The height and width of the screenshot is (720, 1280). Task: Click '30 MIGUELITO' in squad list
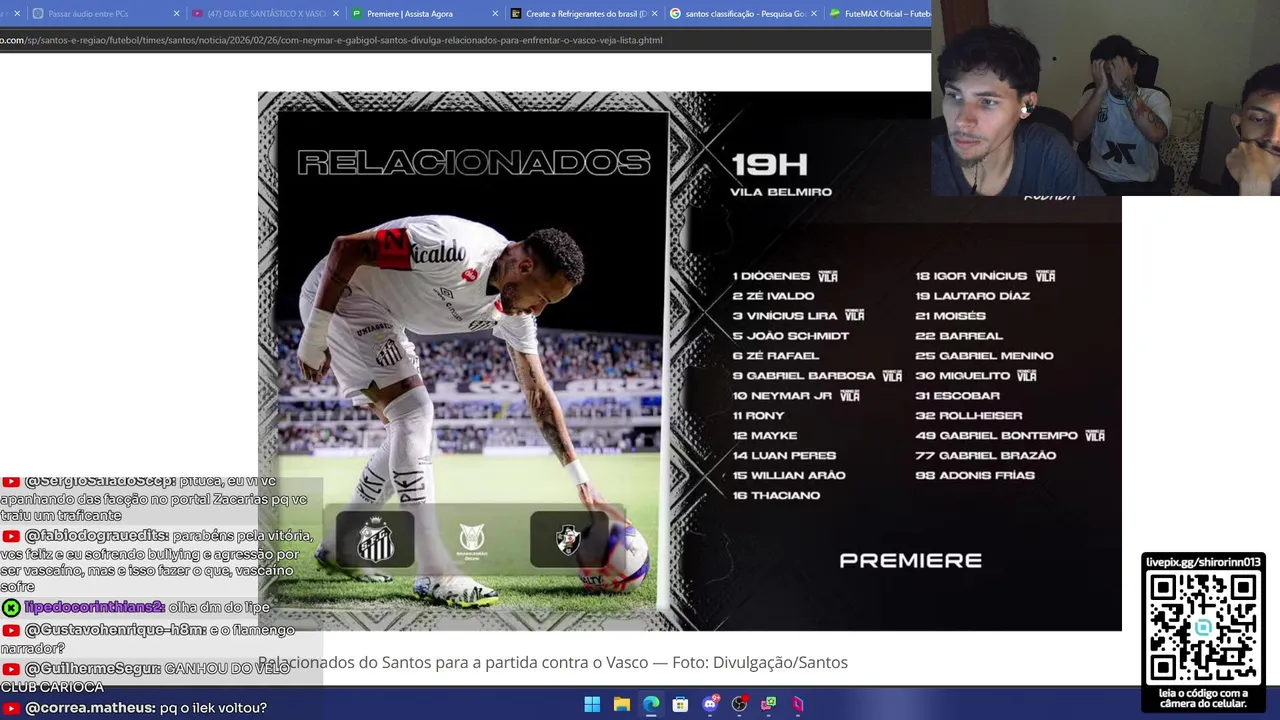click(962, 376)
